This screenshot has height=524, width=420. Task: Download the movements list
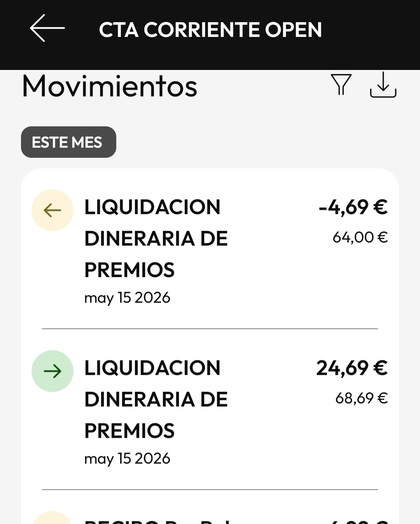(383, 85)
